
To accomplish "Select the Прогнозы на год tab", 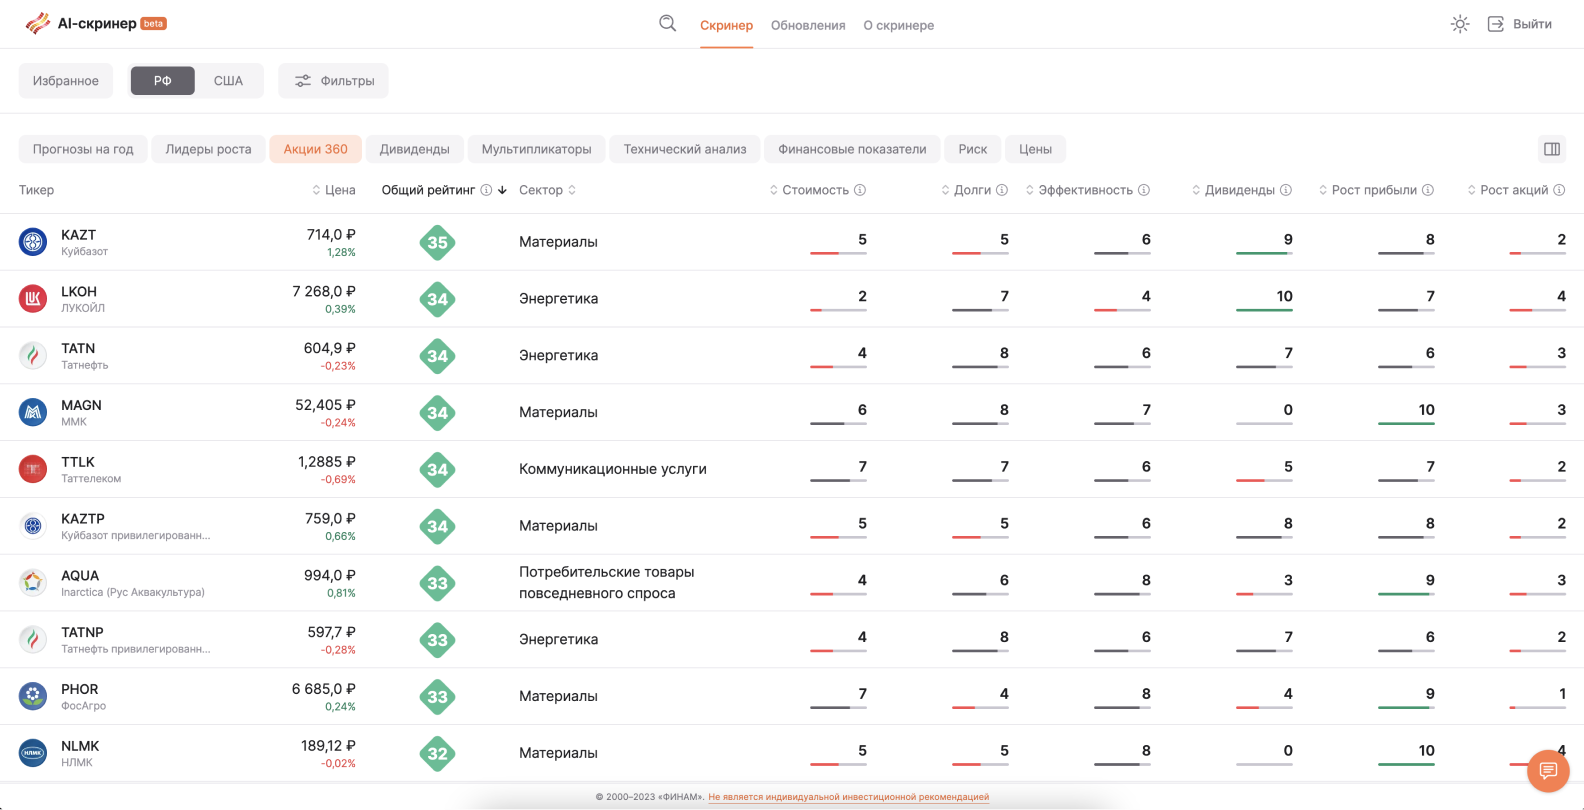I will click(x=83, y=149).
